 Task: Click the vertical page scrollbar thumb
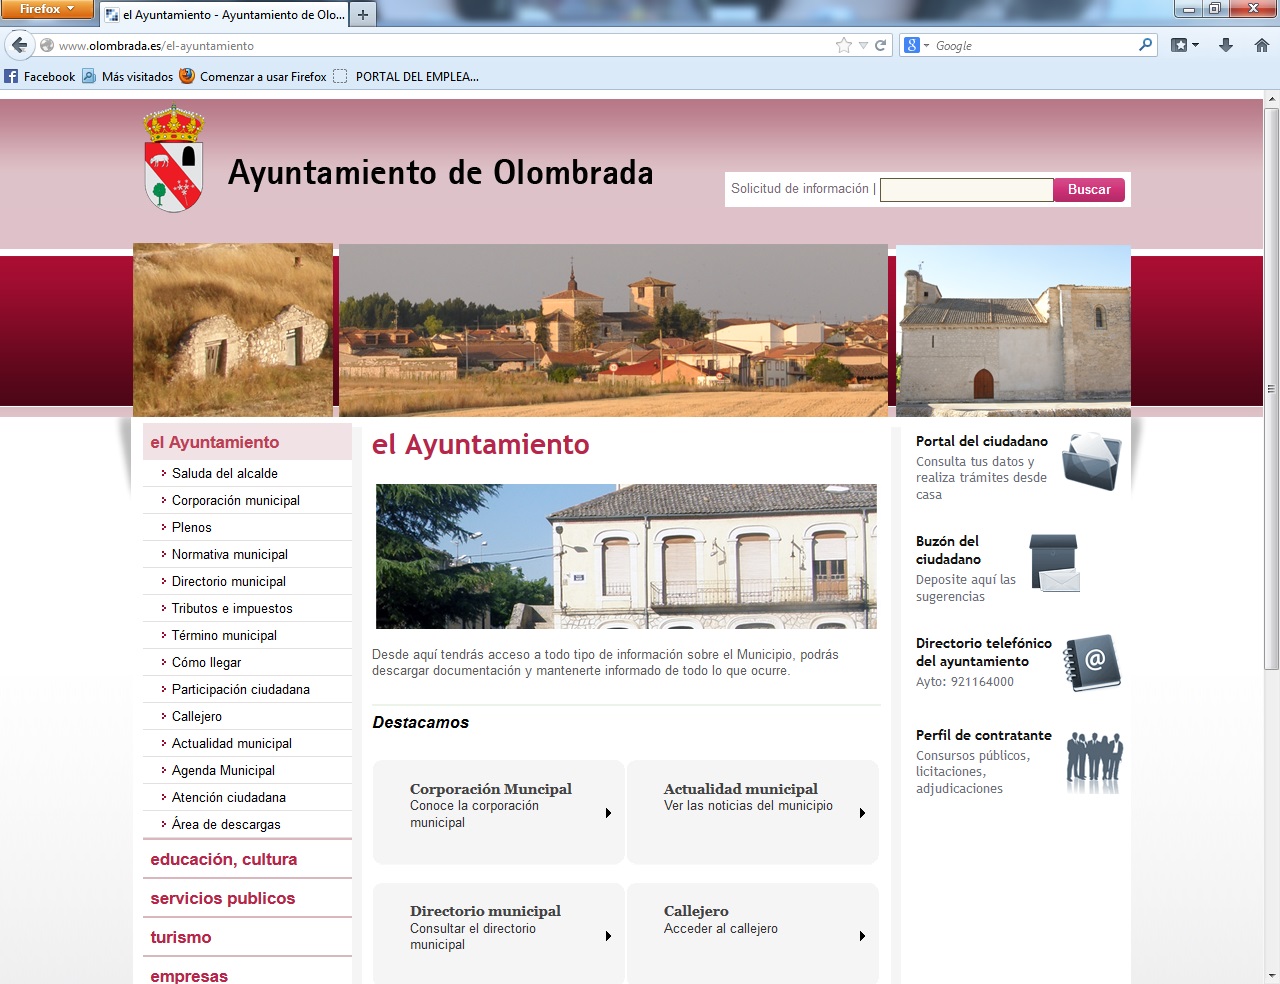tap(1271, 388)
